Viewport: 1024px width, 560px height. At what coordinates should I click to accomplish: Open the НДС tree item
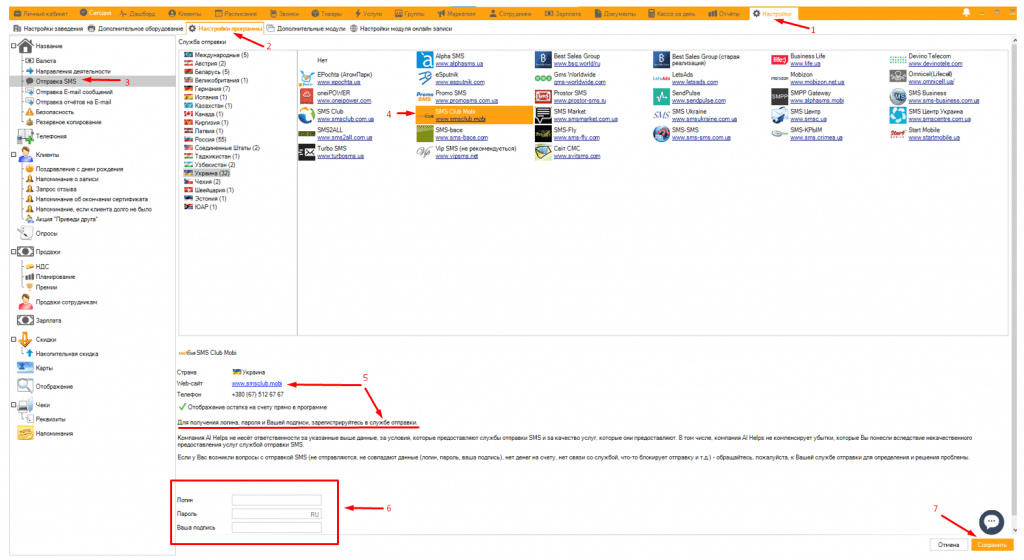37,267
